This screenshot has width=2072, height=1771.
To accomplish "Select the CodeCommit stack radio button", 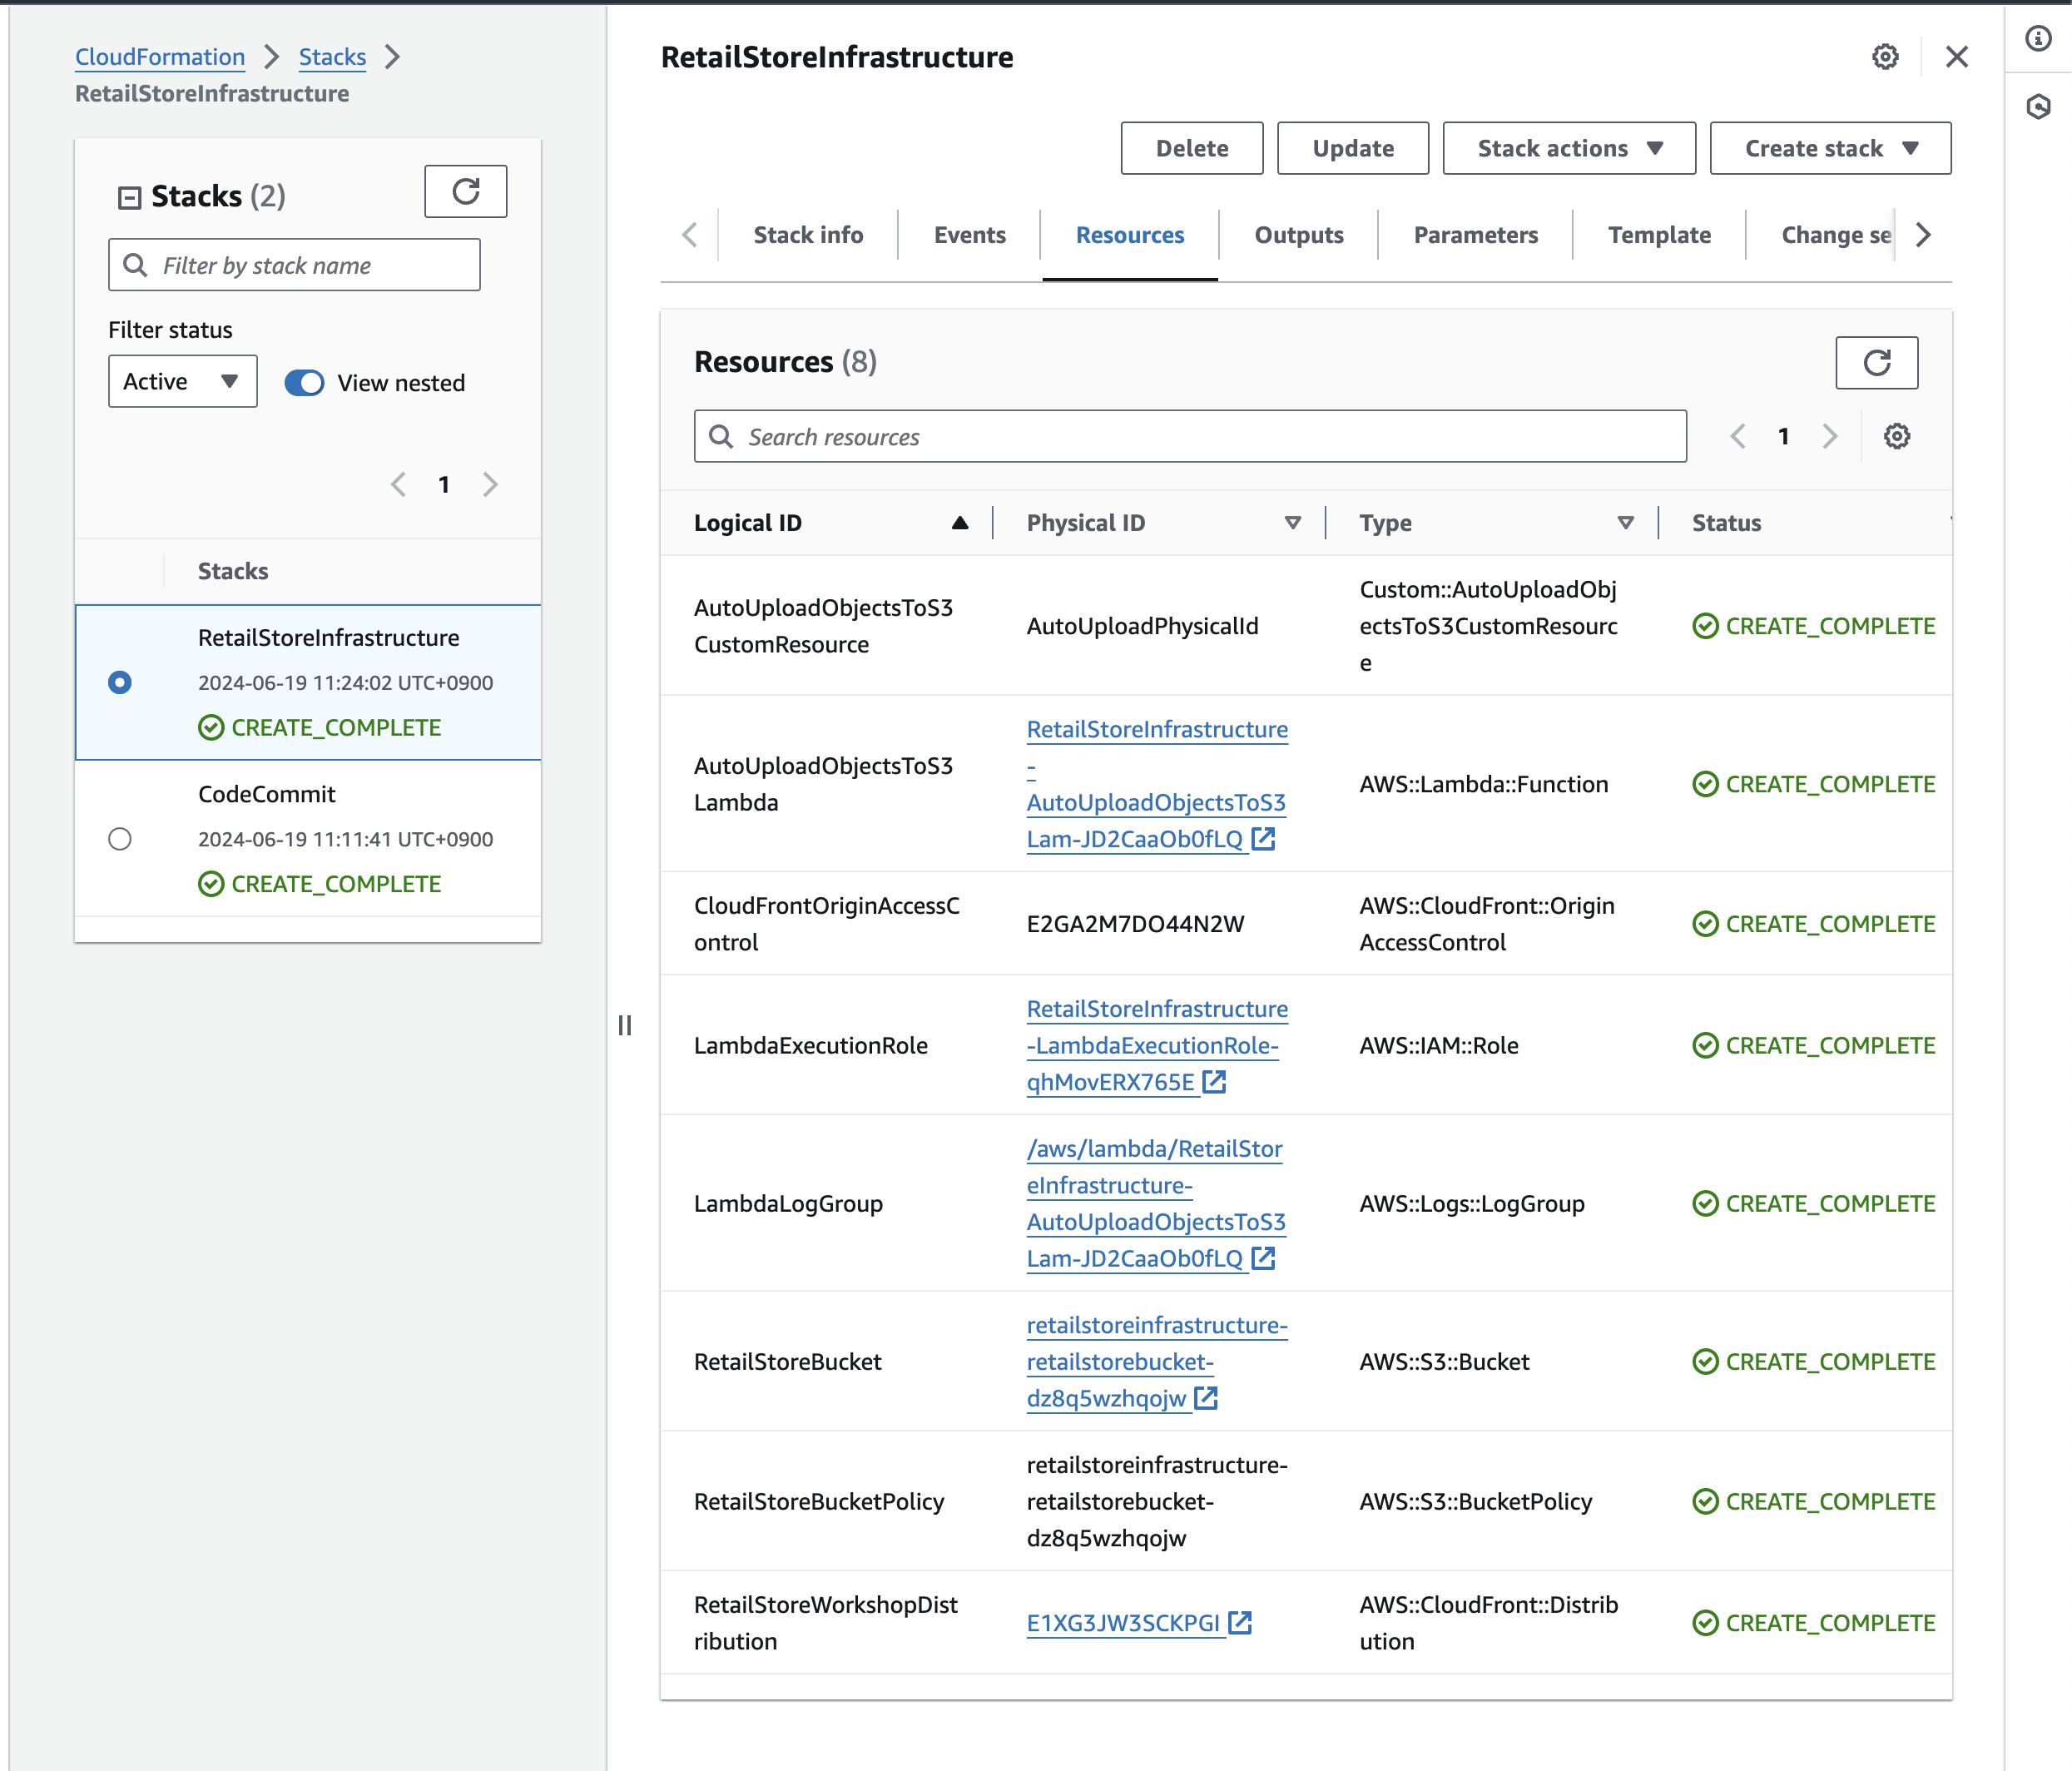I will (x=120, y=838).
